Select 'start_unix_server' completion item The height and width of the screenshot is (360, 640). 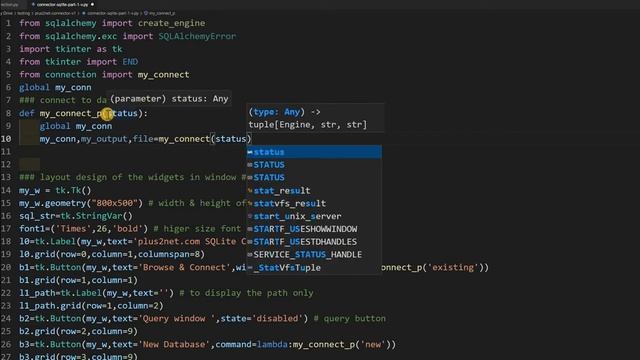[314, 216]
